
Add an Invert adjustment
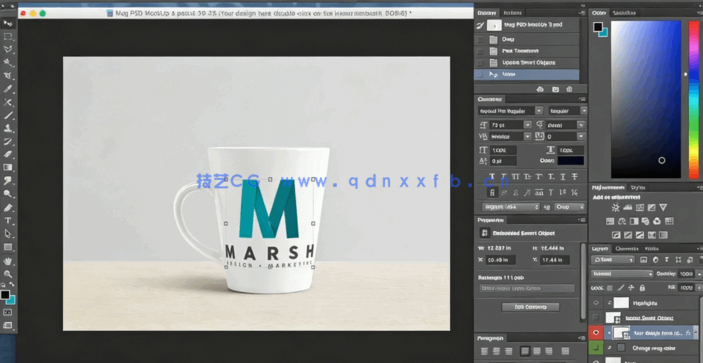click(x=616, y=235)
